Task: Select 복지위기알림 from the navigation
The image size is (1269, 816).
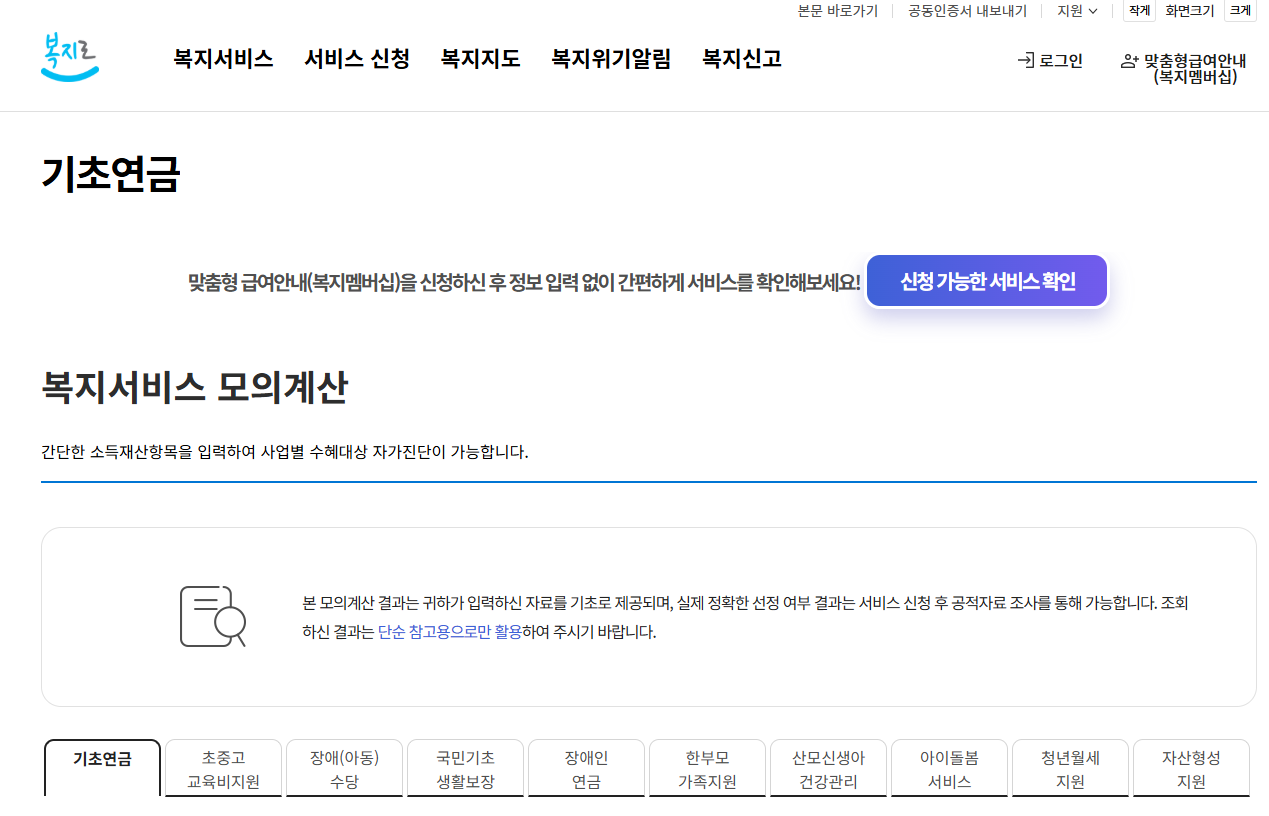Action: point(611,60)
